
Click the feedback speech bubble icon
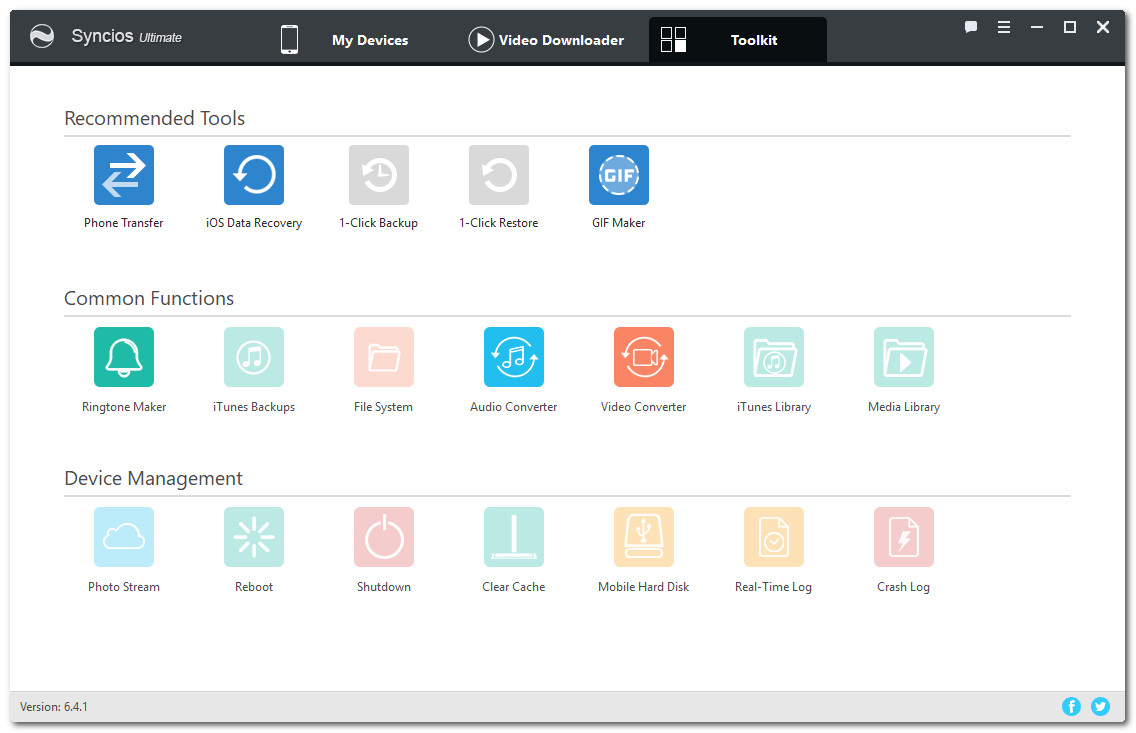tap(971, 28)
